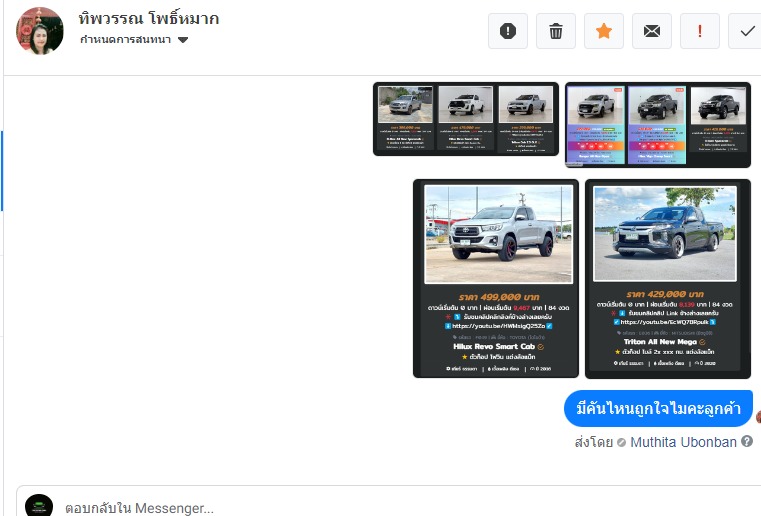Open the first three-truck collage image
The height and width of the screenshot is (516, 761).
tap(466, 119)
